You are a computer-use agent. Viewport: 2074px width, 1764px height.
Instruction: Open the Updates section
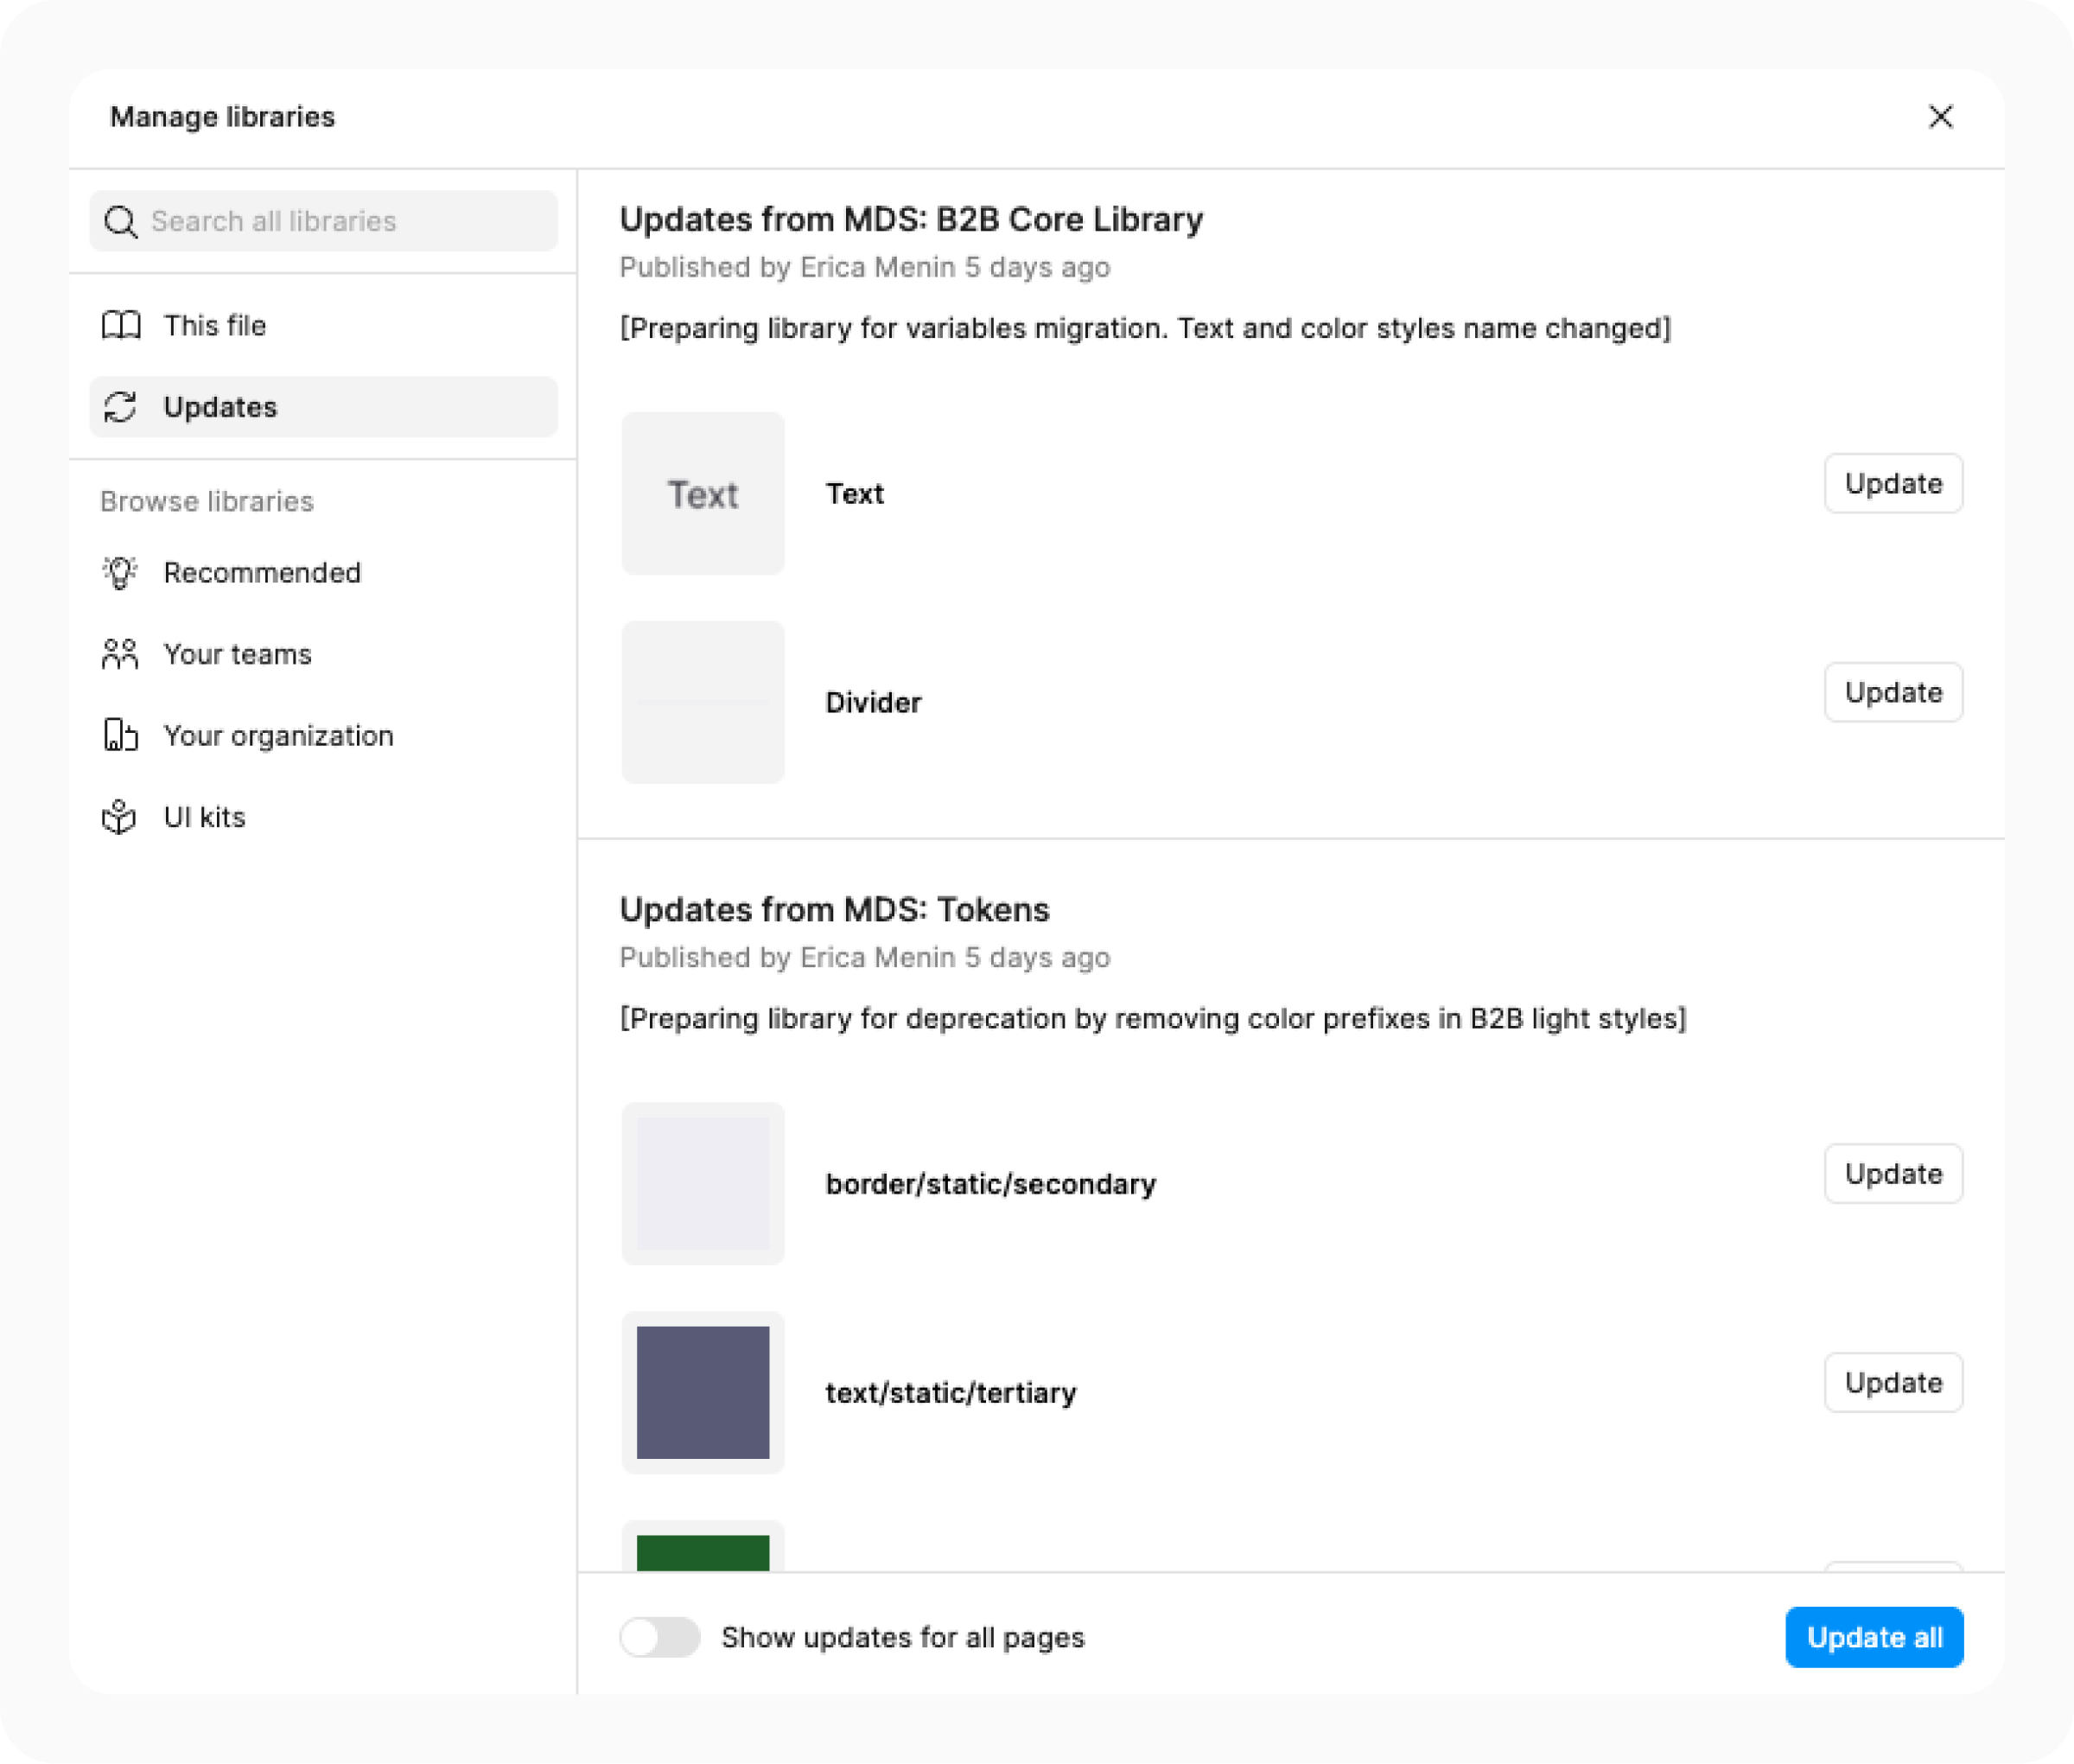point(220,407)
